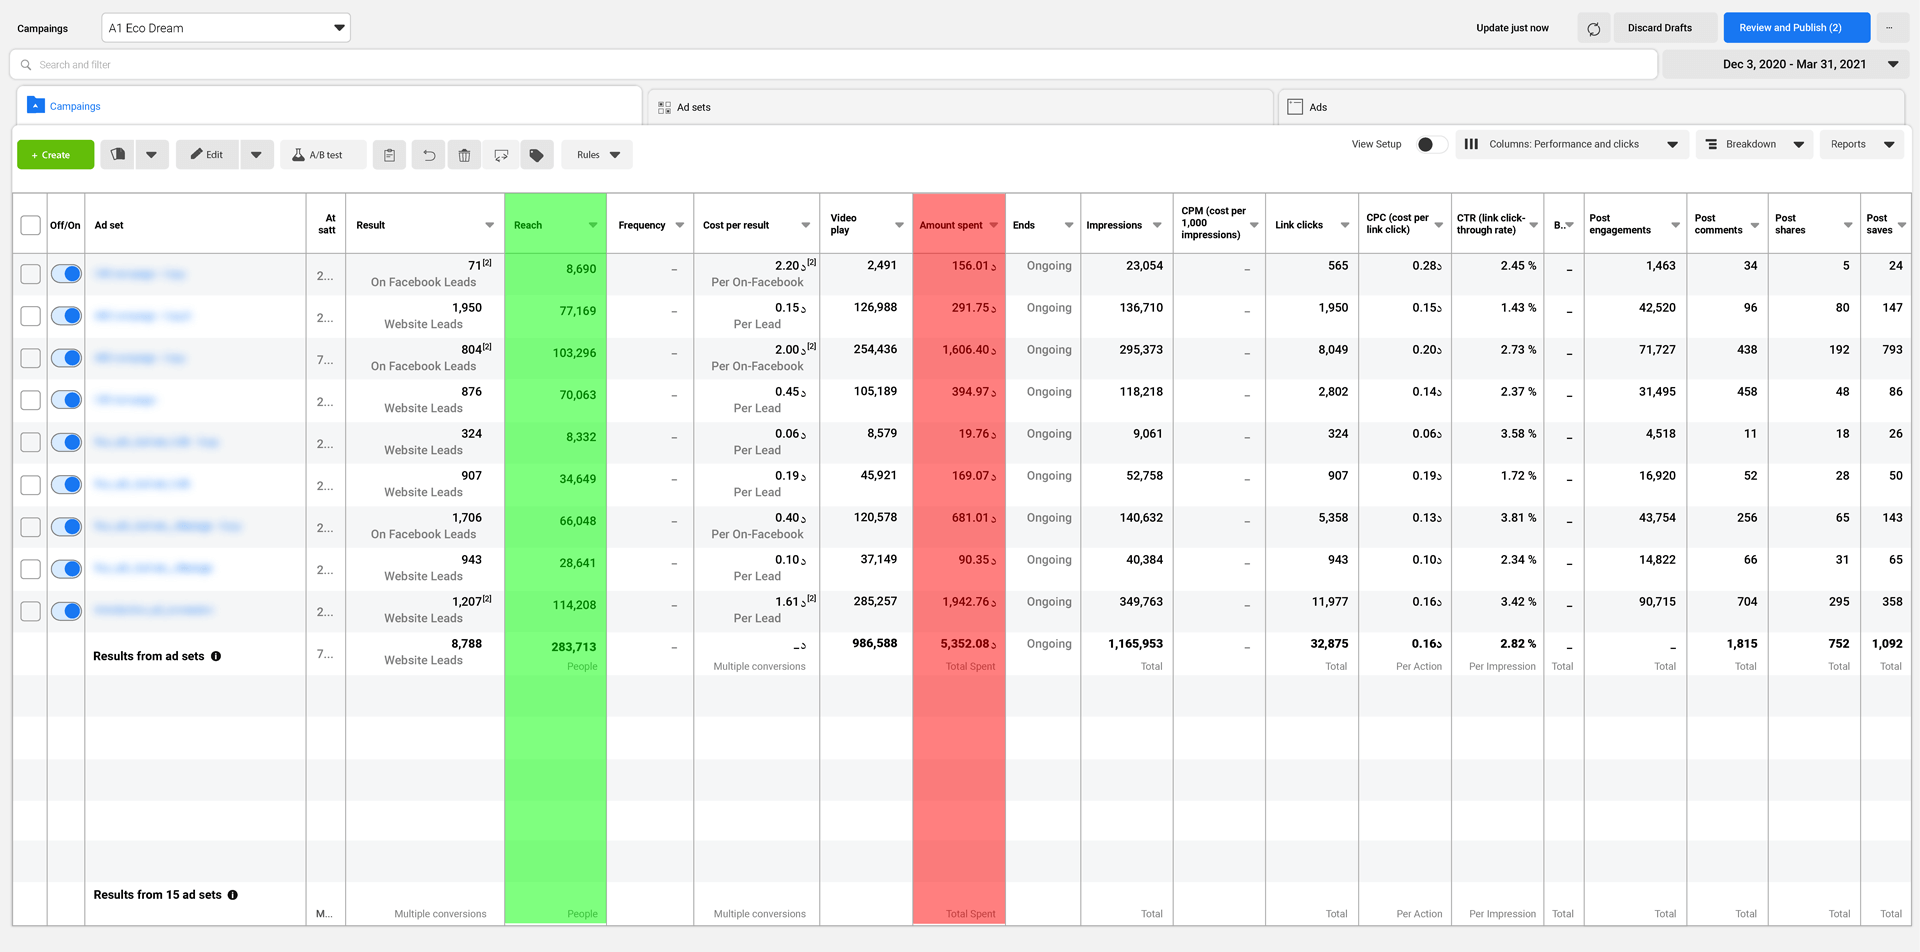The image size is (1920, 952).
Task: Click the trash delete icon
Action: [x=464, y=155]
